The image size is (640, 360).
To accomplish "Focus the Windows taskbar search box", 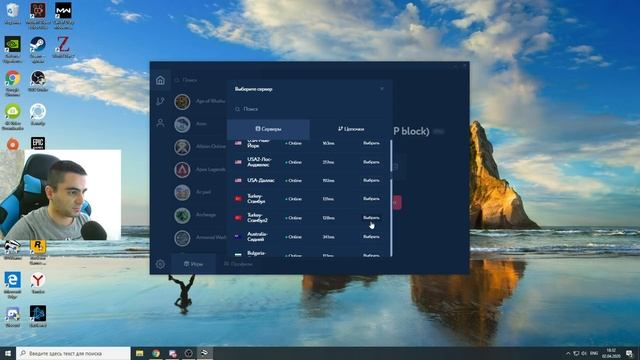I will (73, 353).
